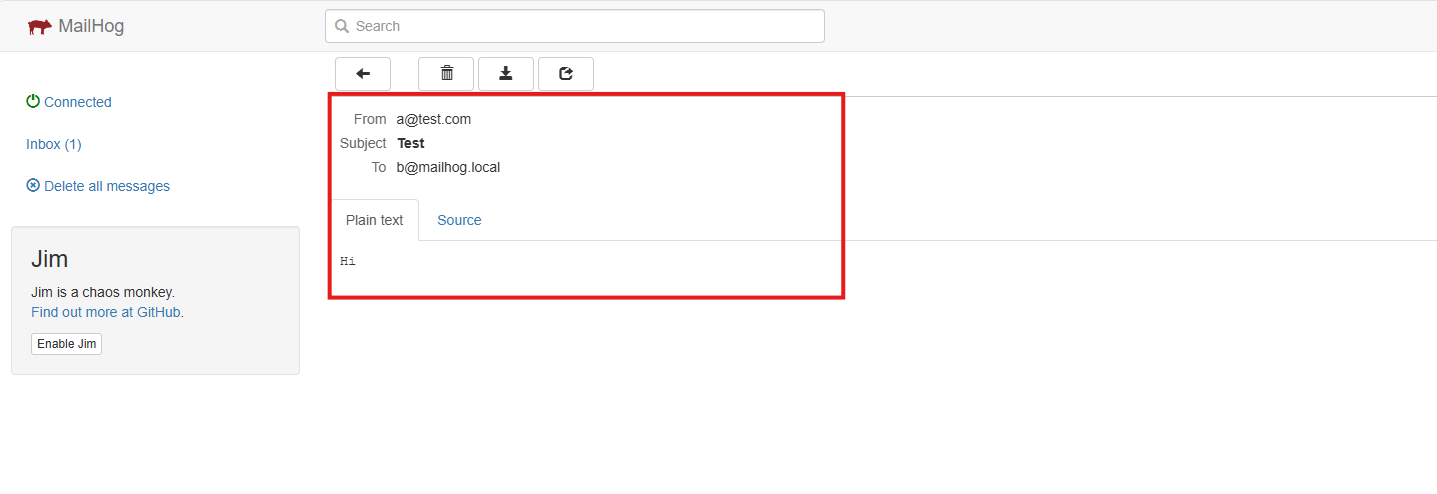Go back using the left arrow button
The height and width of the screenshot is (494, 1437).
click(x=363, y=73)
